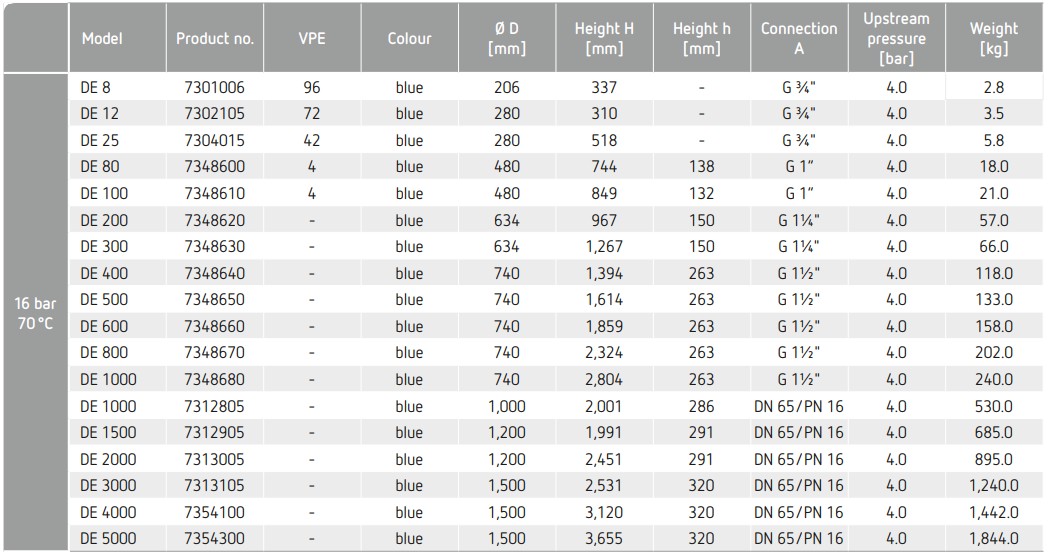Select the Upstream pressure [bar] header

(x=896, y=39)
